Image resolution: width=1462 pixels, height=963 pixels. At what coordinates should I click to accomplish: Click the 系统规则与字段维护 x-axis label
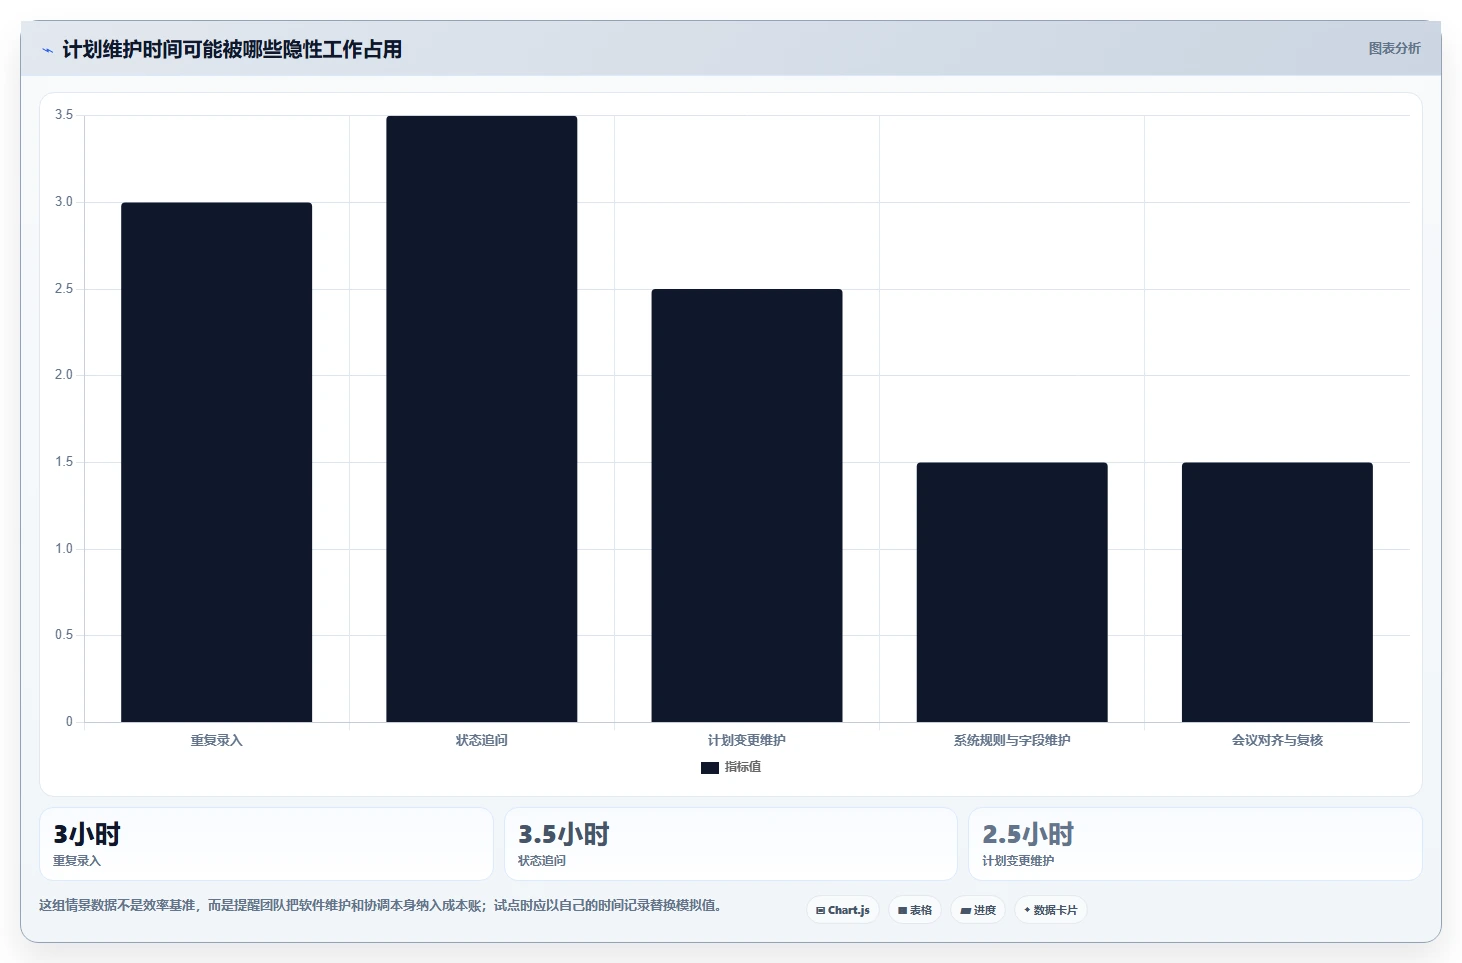coord(1012,740)
